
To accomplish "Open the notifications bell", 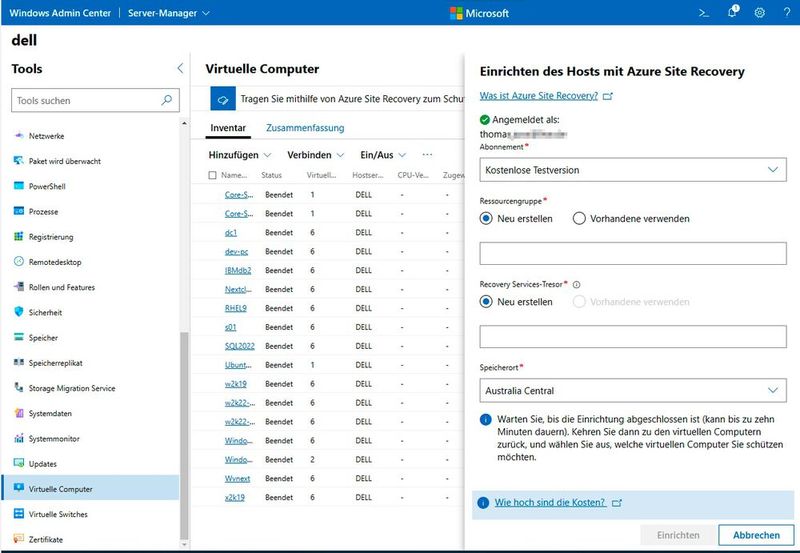I will tap(733, 12).
